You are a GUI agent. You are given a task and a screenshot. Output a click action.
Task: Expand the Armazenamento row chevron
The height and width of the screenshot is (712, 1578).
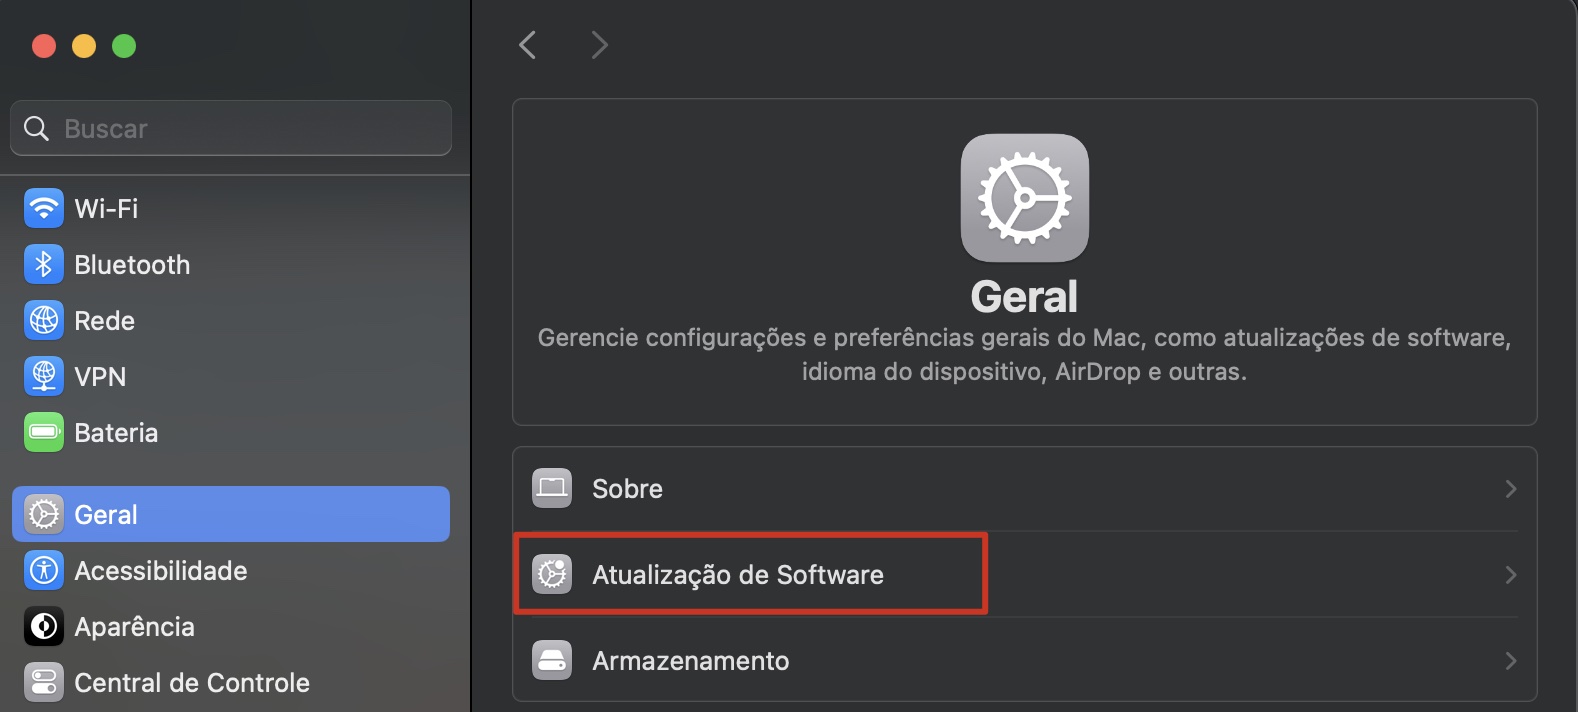(x=1512, y=660)
